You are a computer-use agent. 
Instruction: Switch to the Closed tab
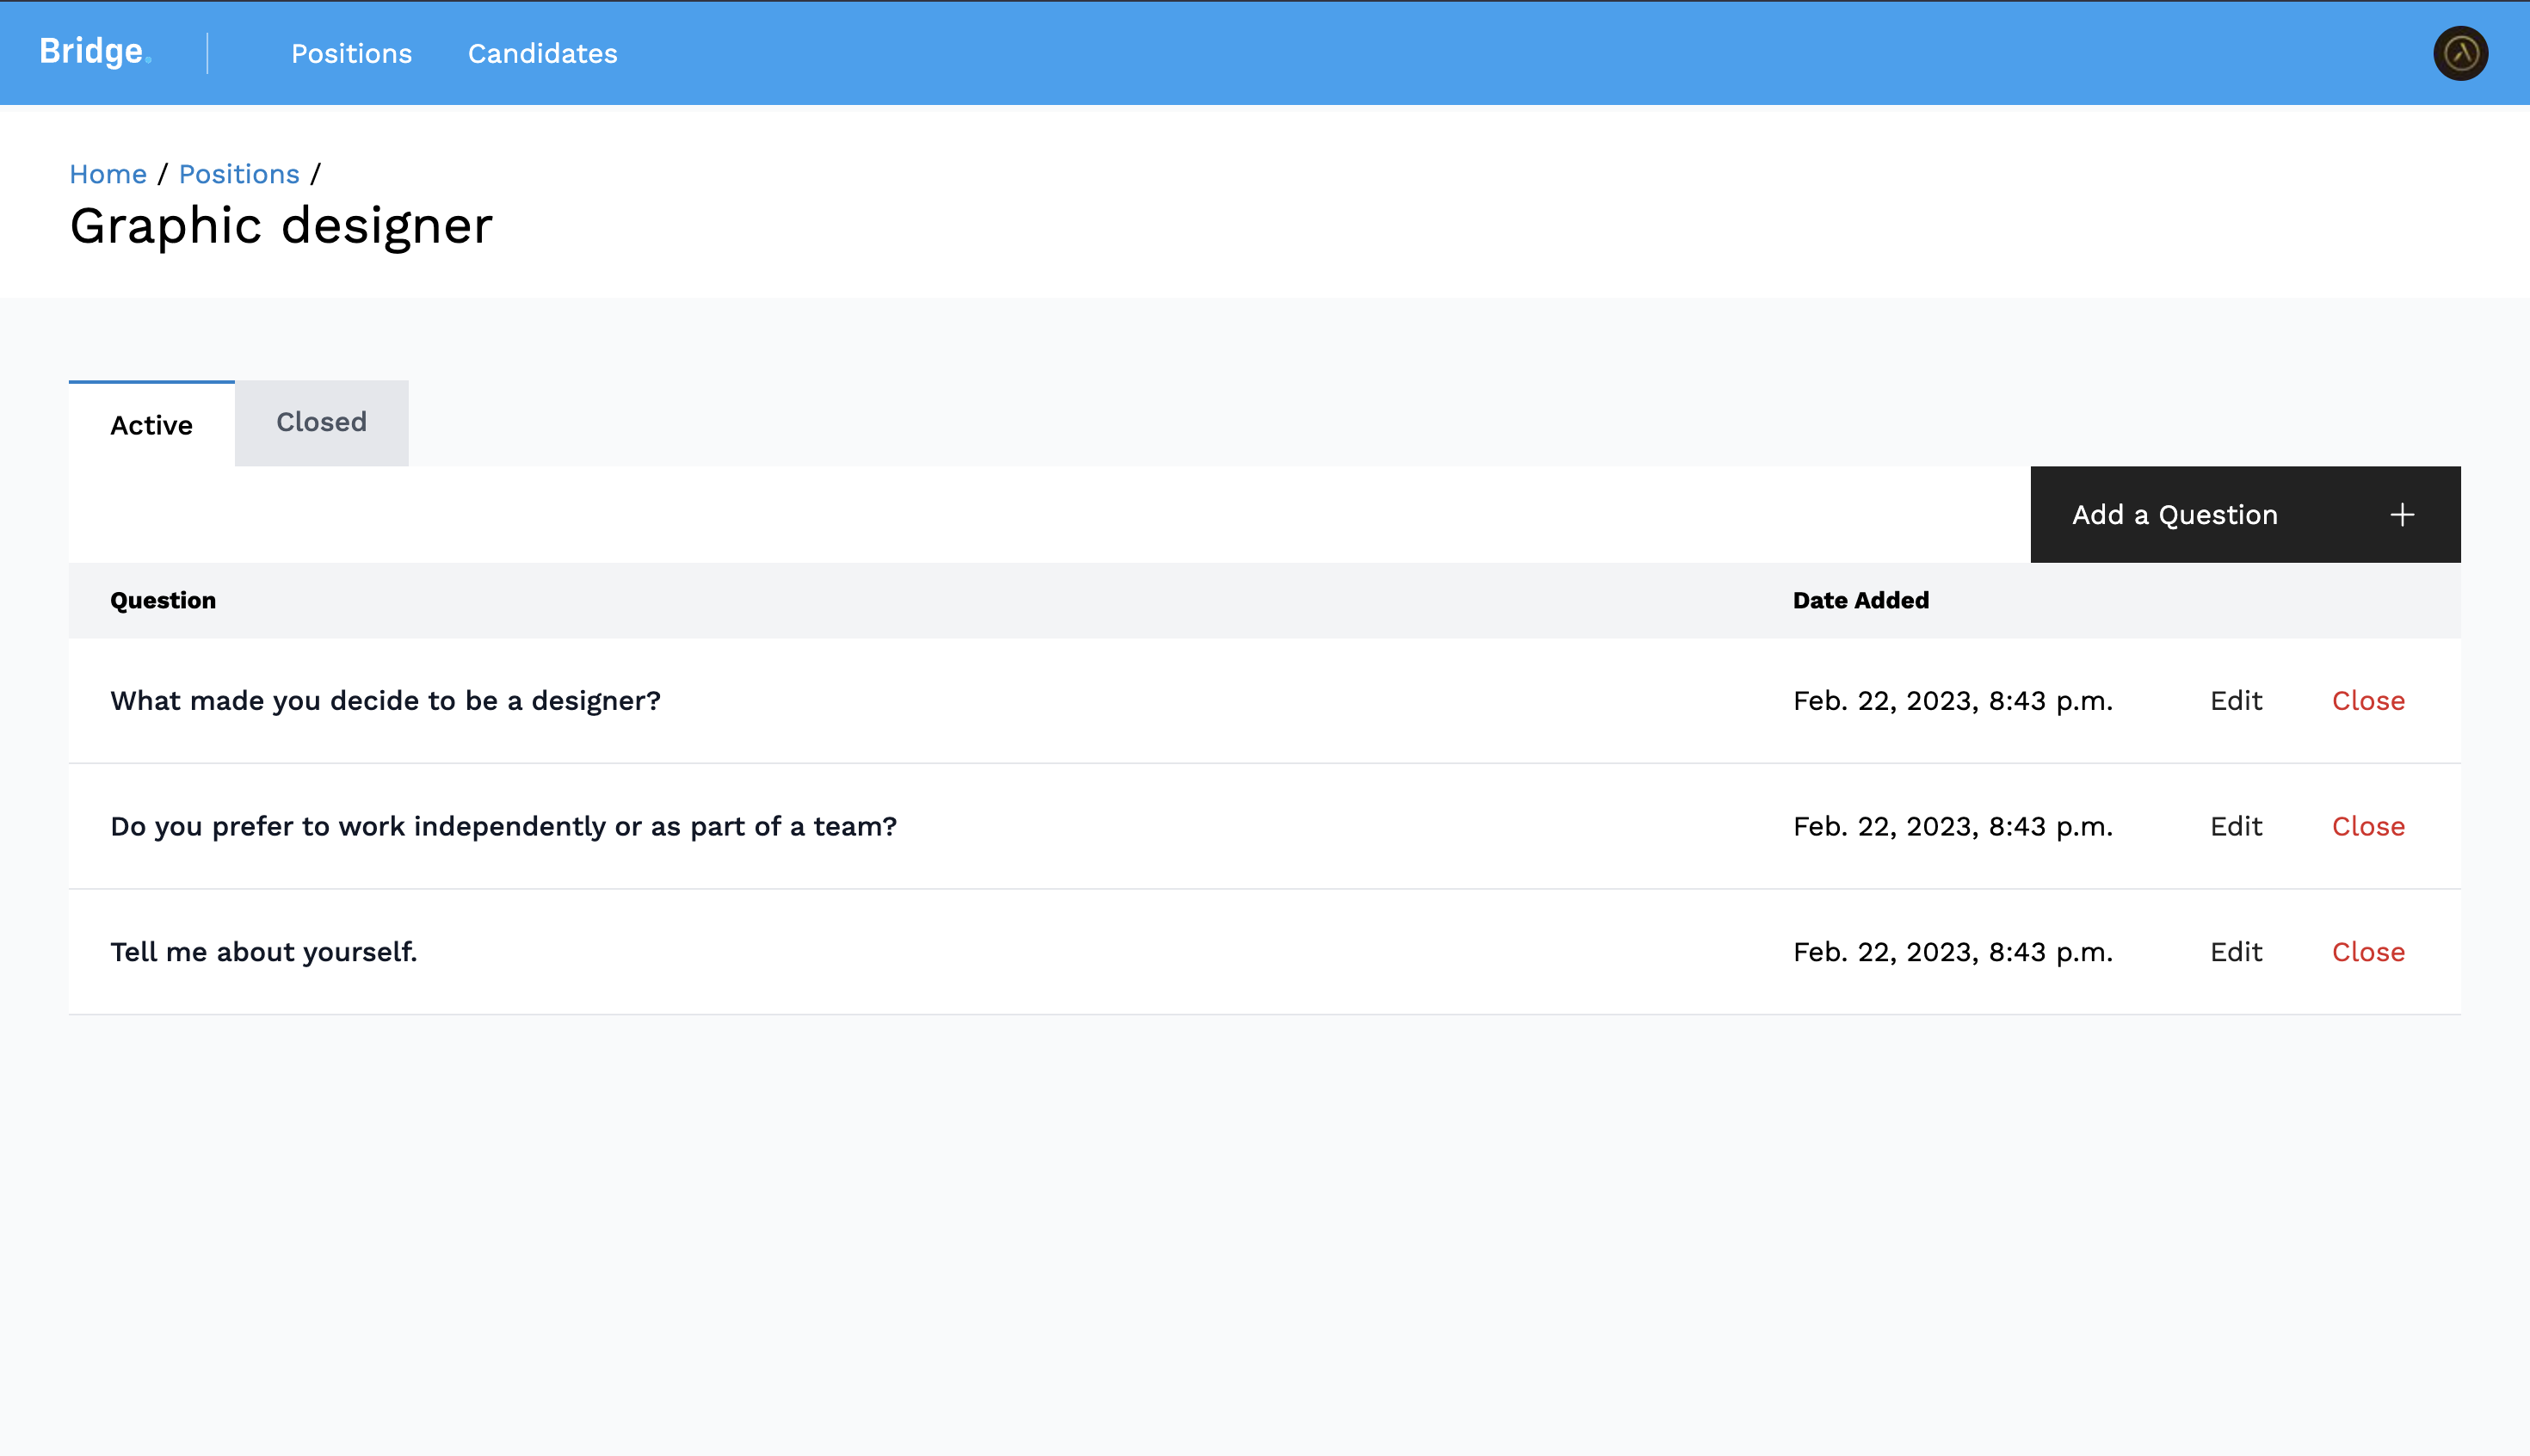pos(321,422)
